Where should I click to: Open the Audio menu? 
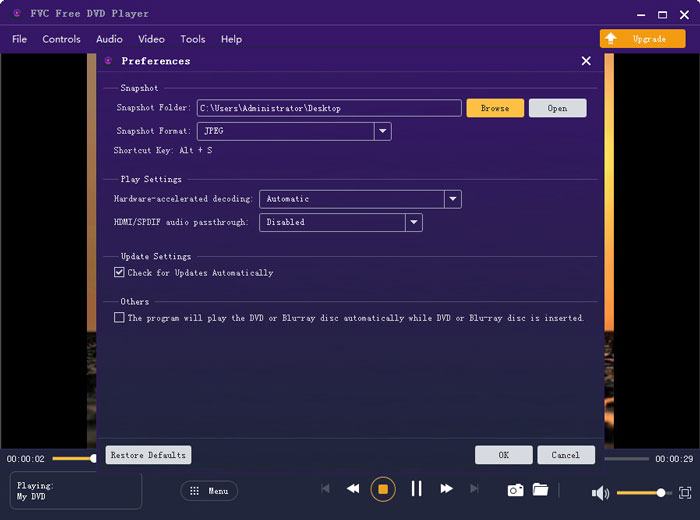[x=109, y=39]
